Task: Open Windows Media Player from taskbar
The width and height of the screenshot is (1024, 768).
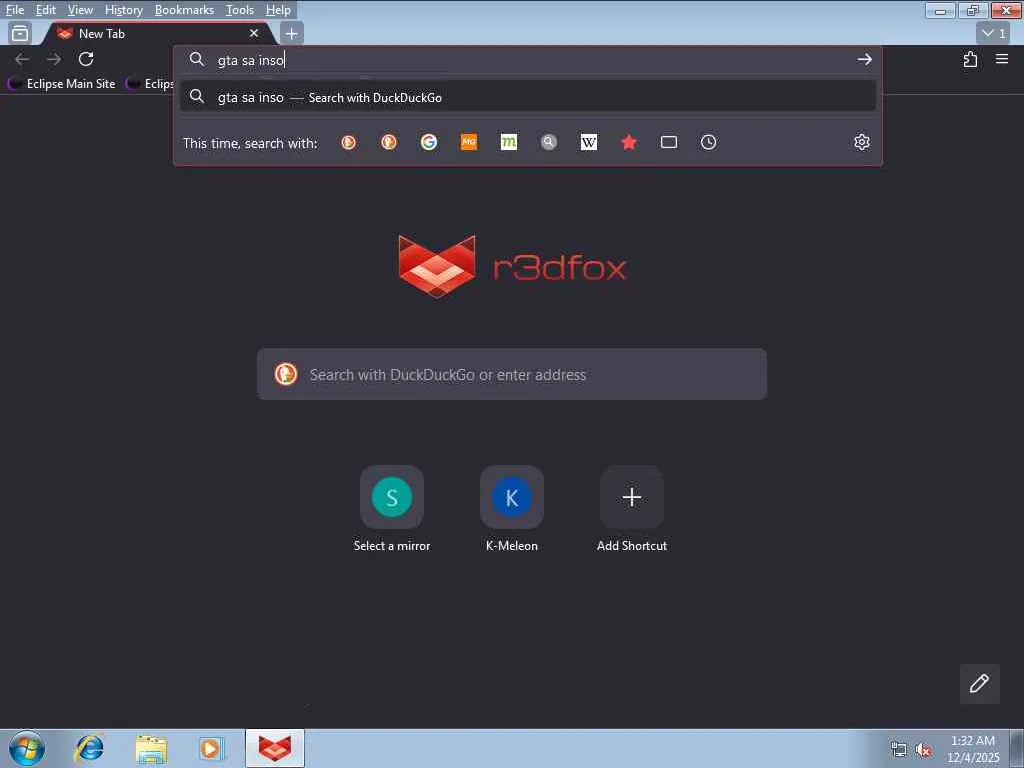Action: click(210, 748)
